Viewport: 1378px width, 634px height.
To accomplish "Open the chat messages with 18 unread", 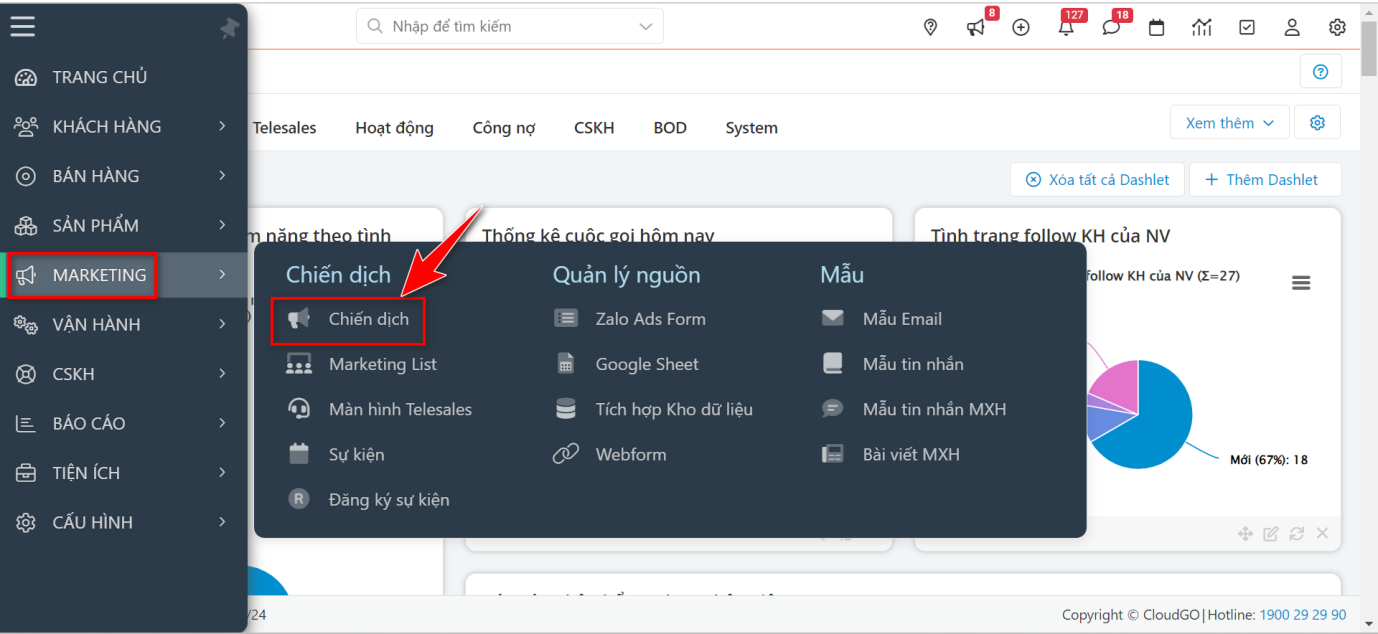I will 1111,26.
